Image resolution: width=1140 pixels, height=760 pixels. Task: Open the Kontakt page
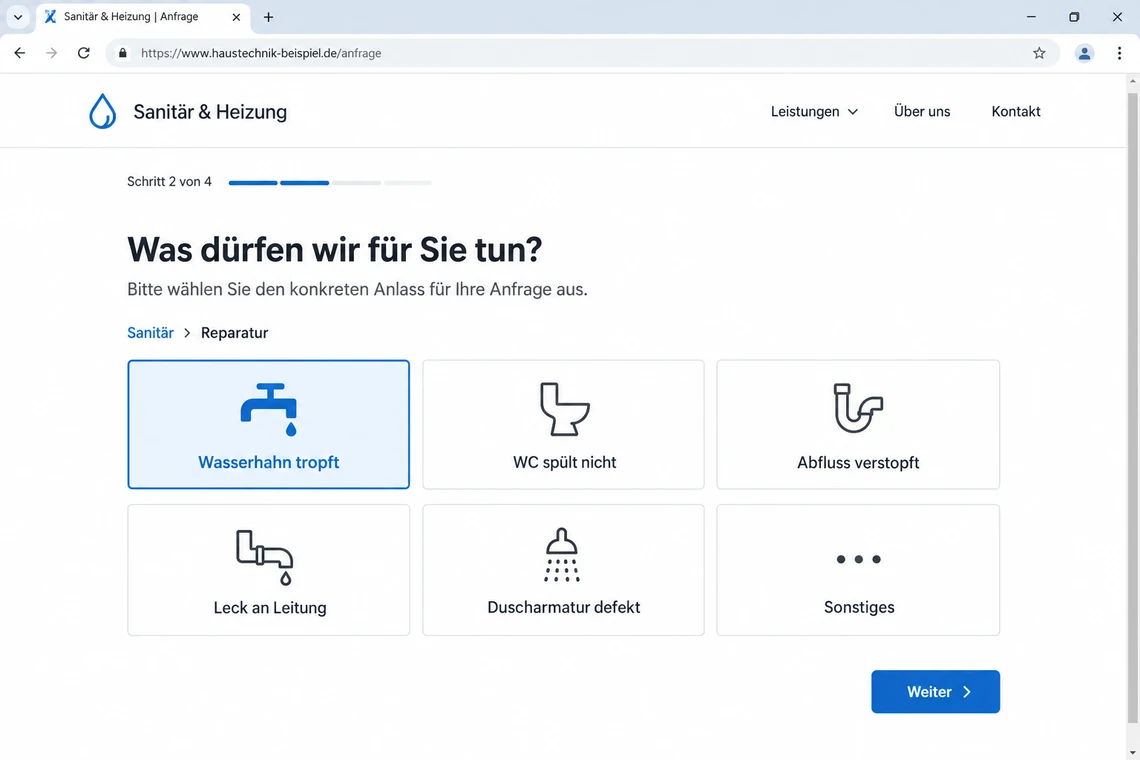pos(1016,111)
